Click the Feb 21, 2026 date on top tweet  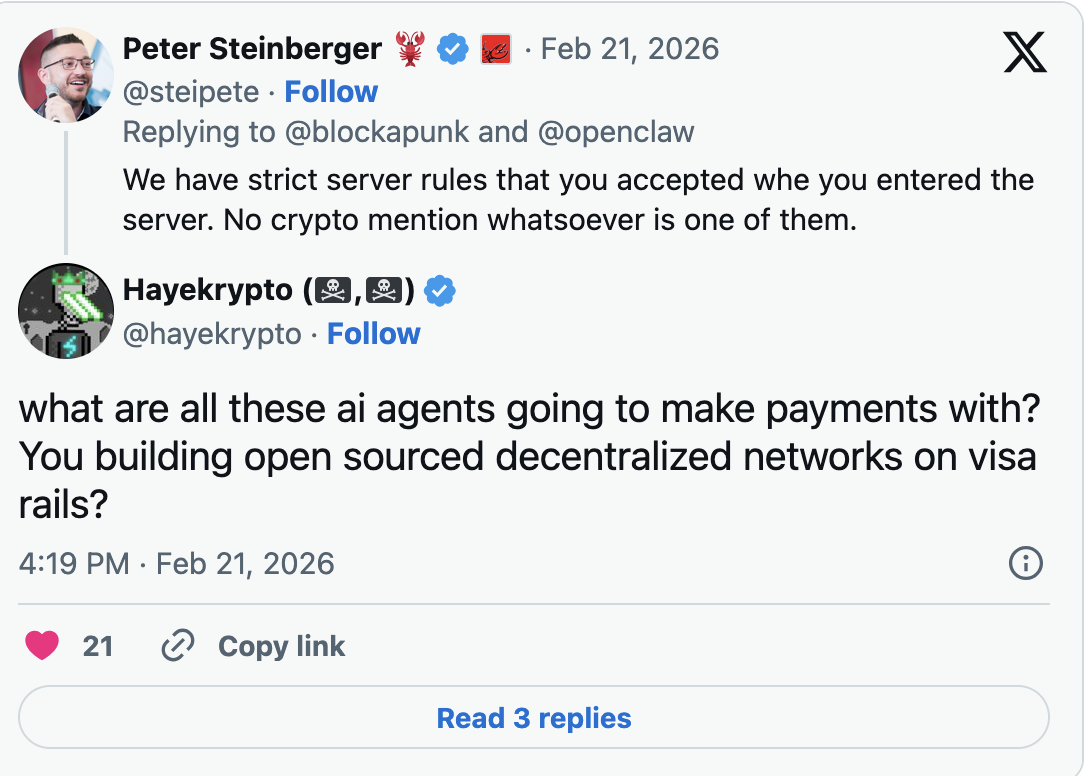tap(630, 47)
